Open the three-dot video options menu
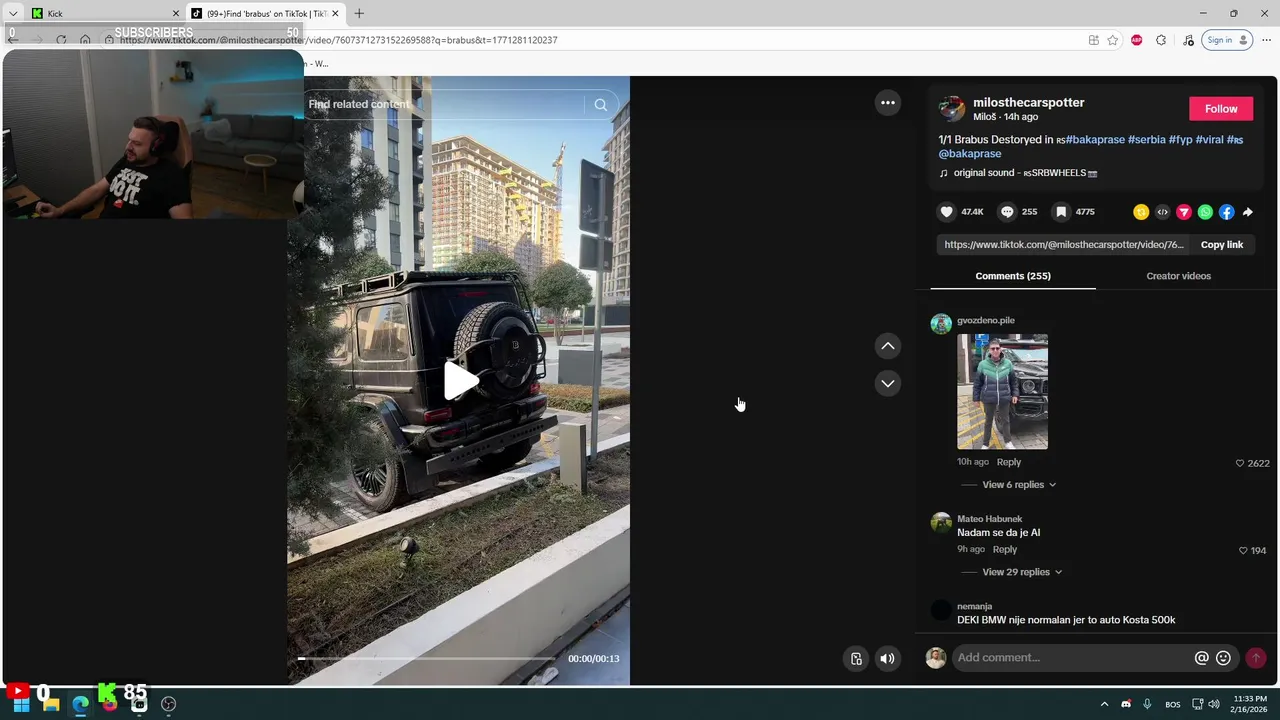The image size is (1280, 720). 887,103
